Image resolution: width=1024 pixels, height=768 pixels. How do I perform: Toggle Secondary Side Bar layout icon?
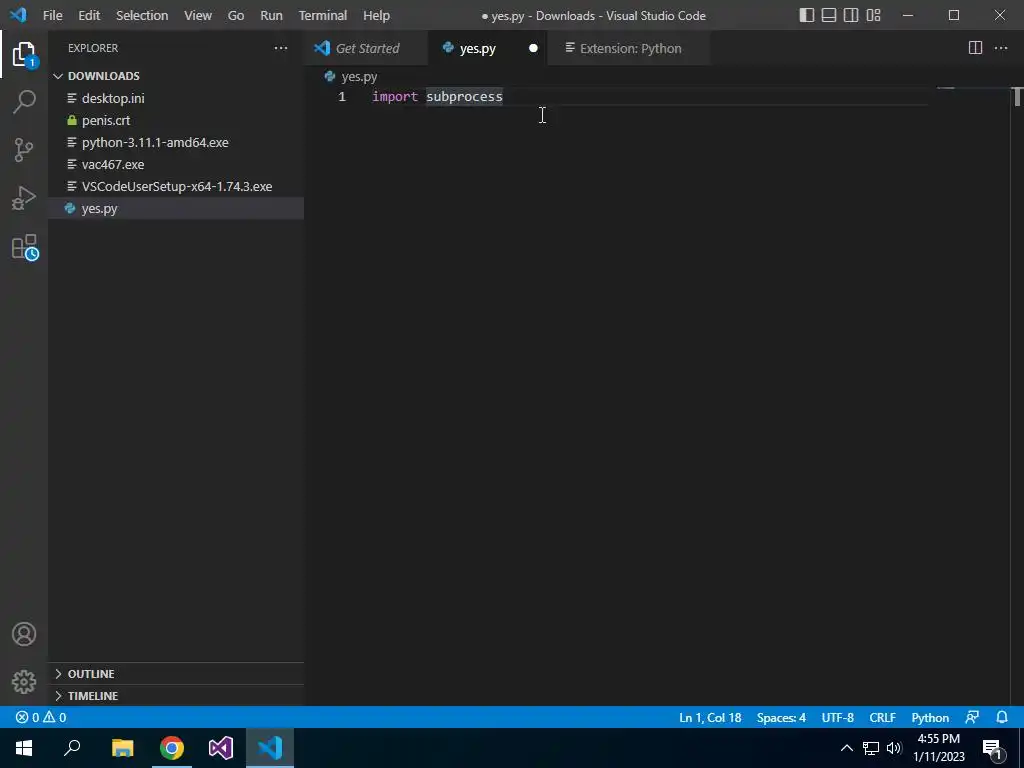[x=851, y=15]
